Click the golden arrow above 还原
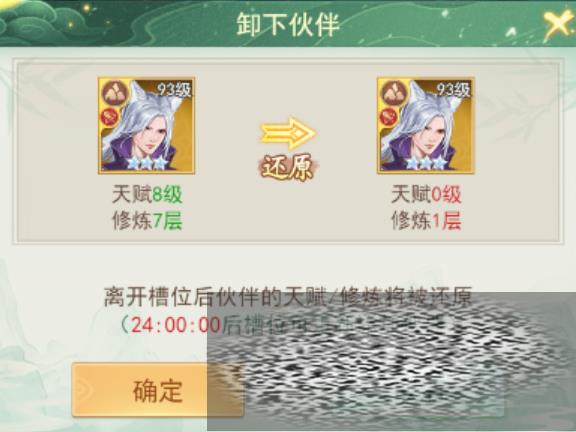Screen dimensions: 576x432 point(288,133)
